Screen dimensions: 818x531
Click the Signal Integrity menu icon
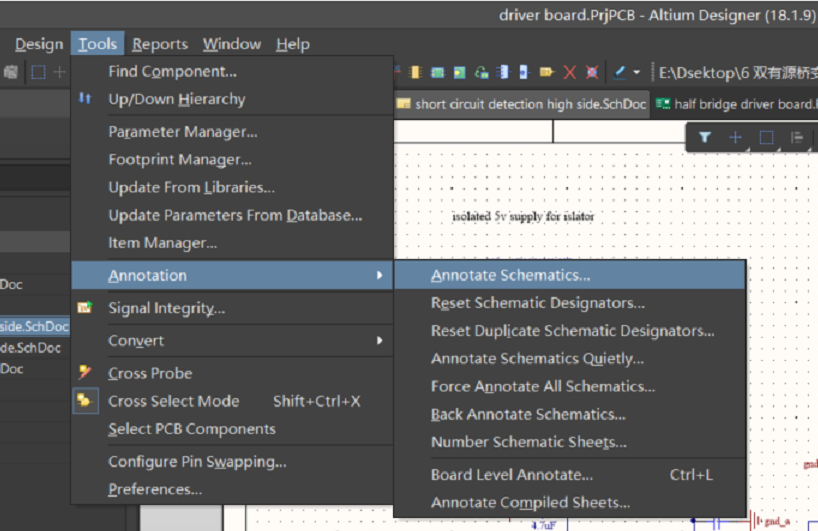[85, 308]
